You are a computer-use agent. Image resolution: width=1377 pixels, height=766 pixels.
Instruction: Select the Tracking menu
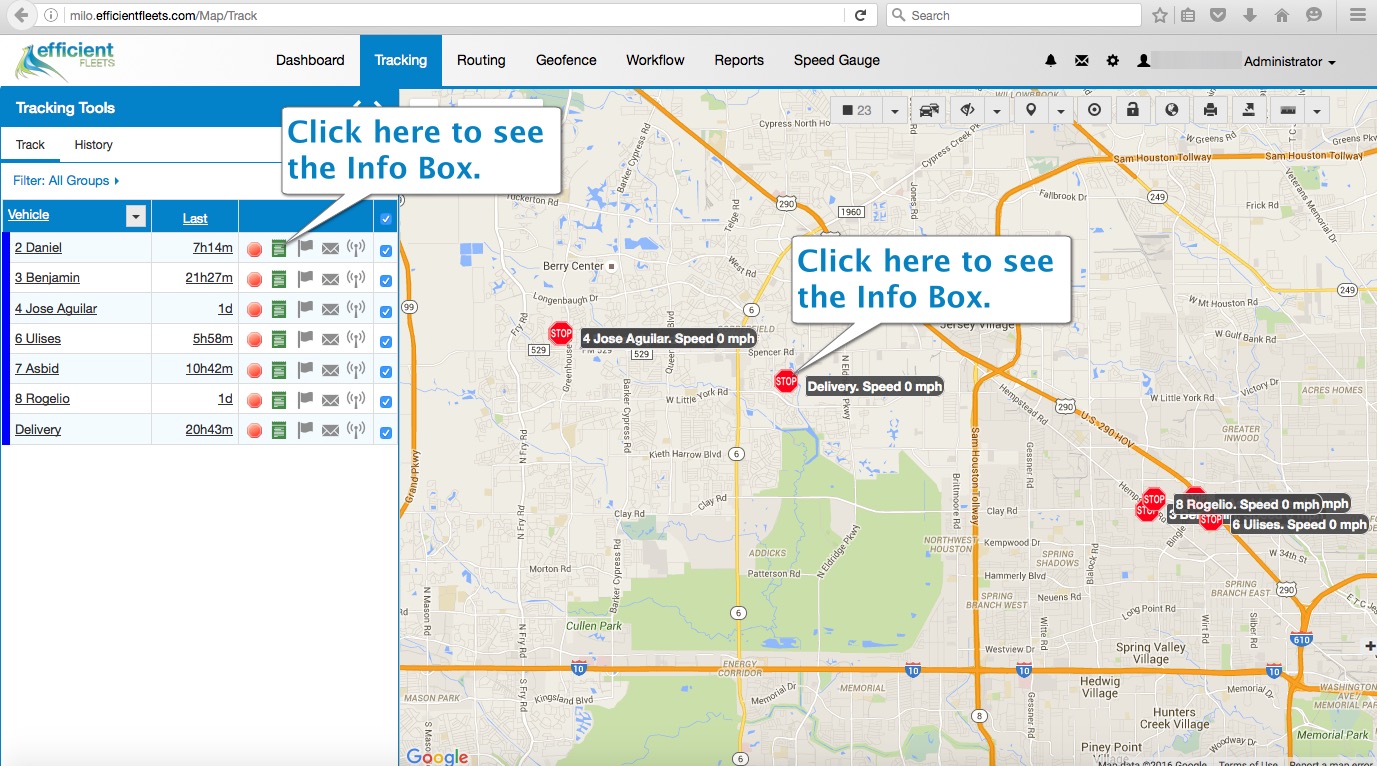(x=401, y=60)
